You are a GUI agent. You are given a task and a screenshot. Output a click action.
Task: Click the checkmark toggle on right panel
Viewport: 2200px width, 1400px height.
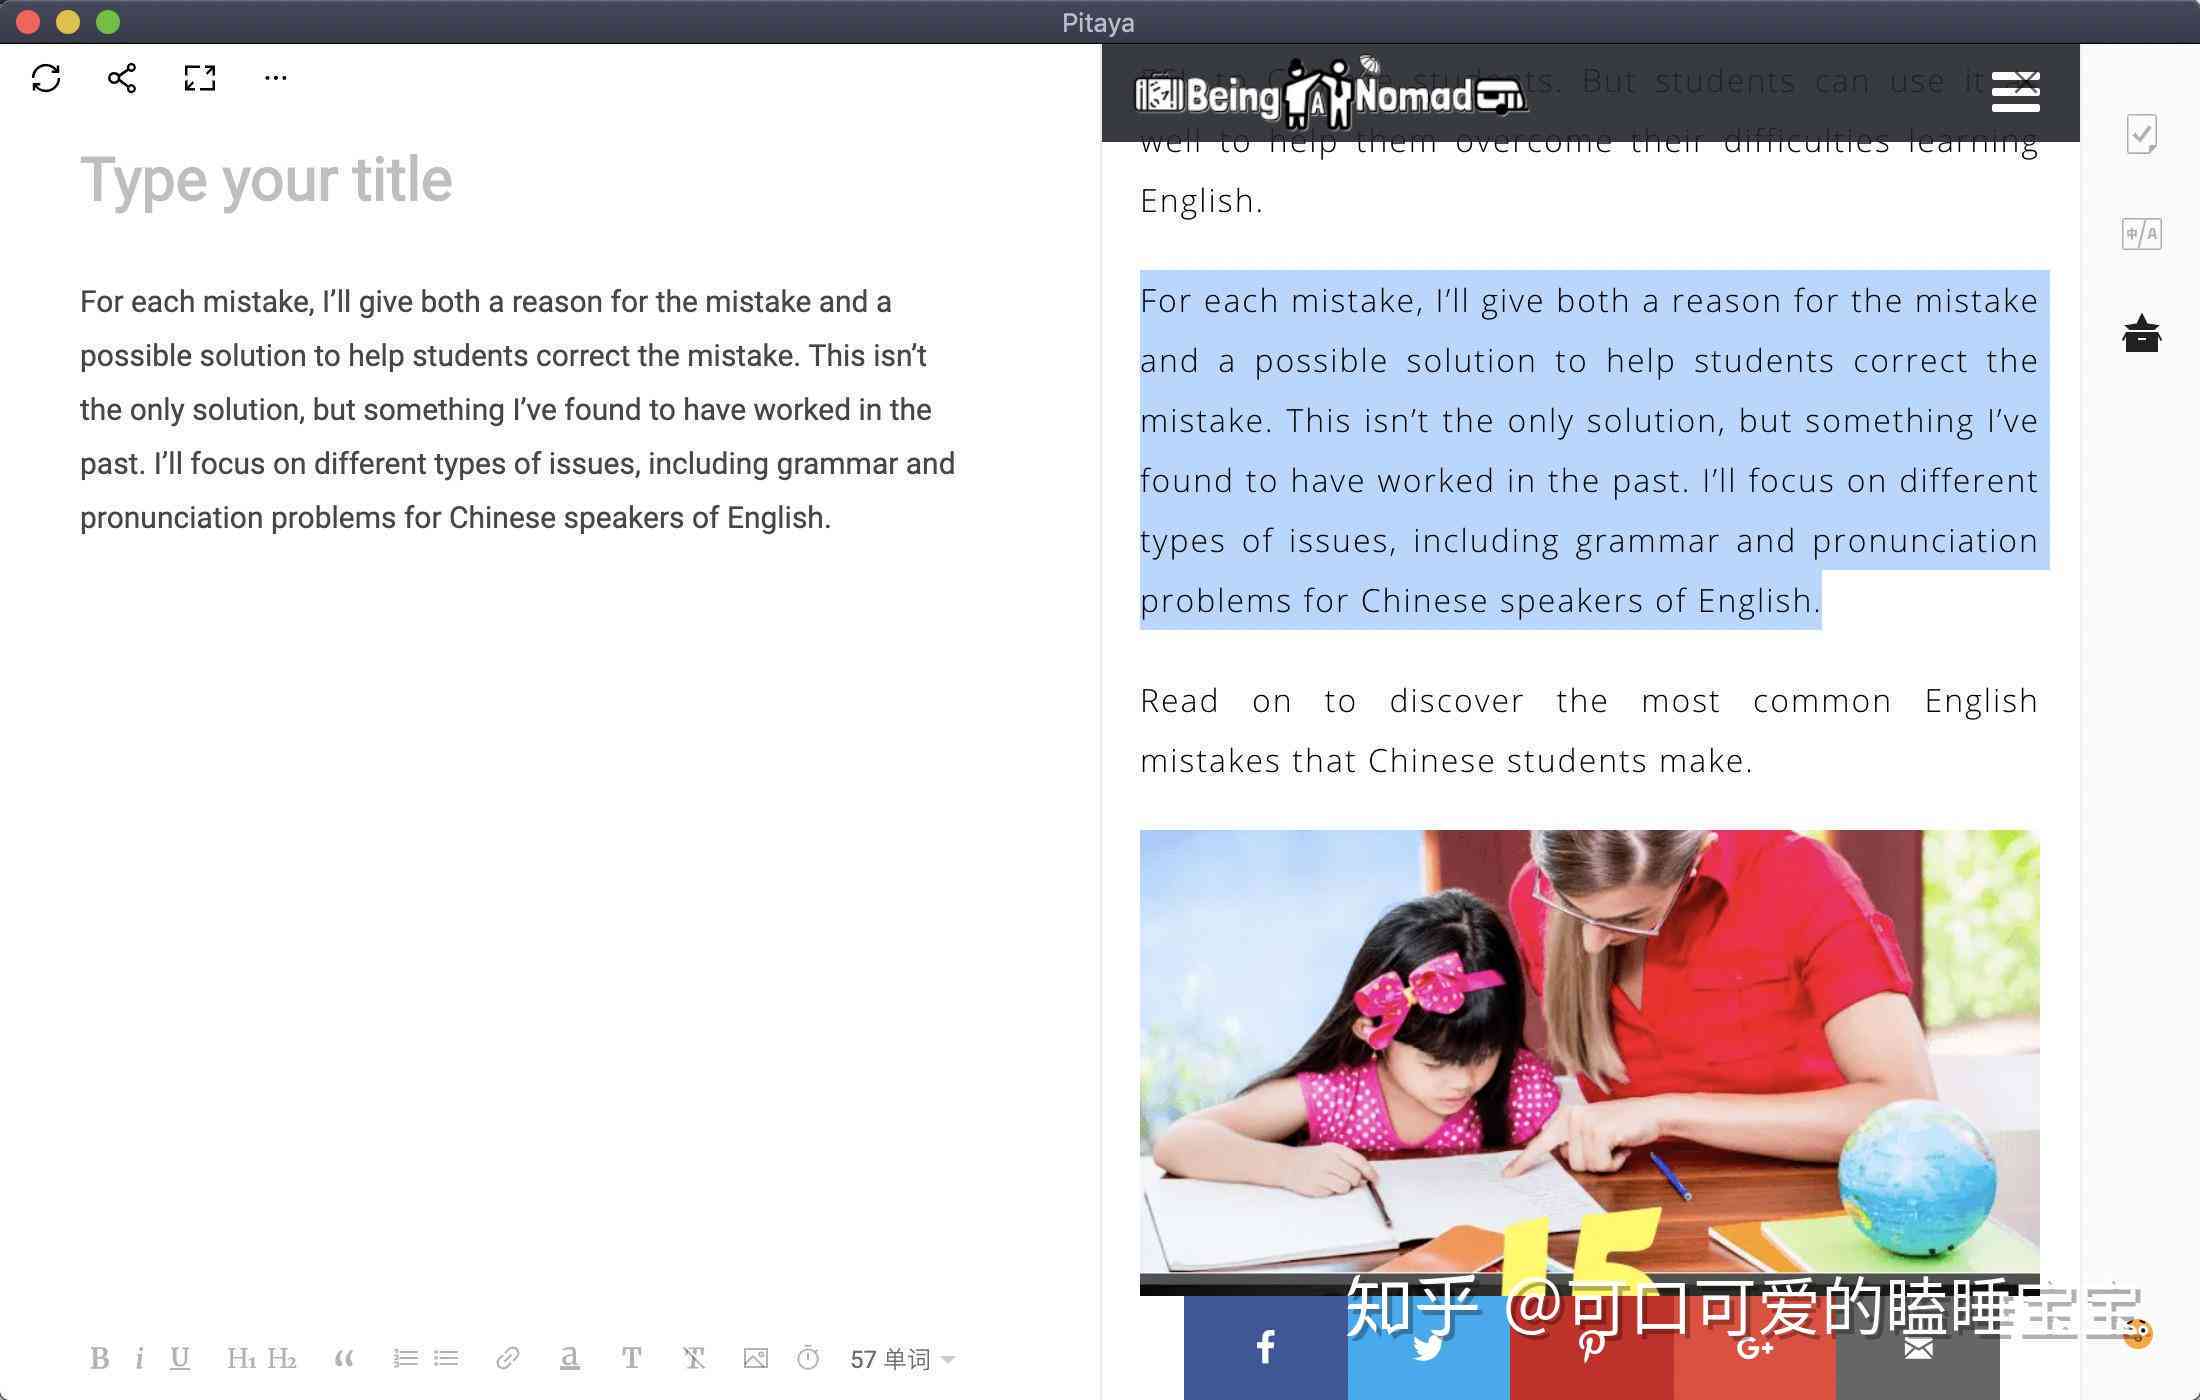point(2145,135)
